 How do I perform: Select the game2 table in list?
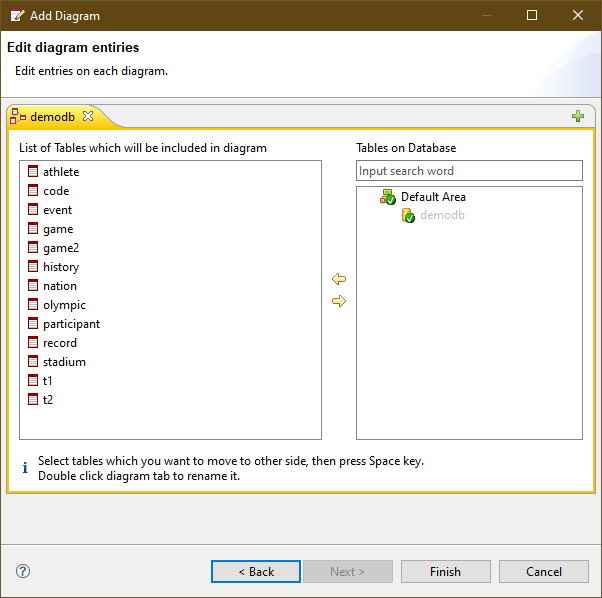pyautogui.click(x=60, y=248)
